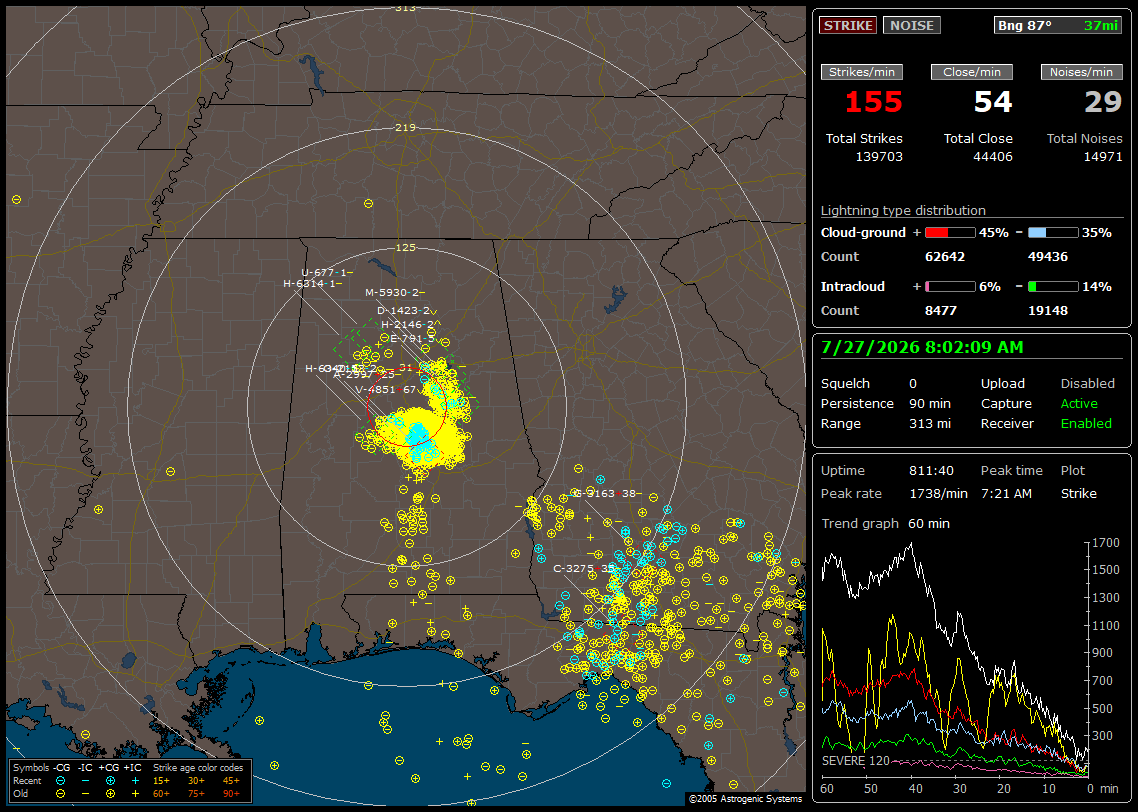The image size is (1138, 812).
Task: Click the Noises/min label button
Action: (1081, 72)
